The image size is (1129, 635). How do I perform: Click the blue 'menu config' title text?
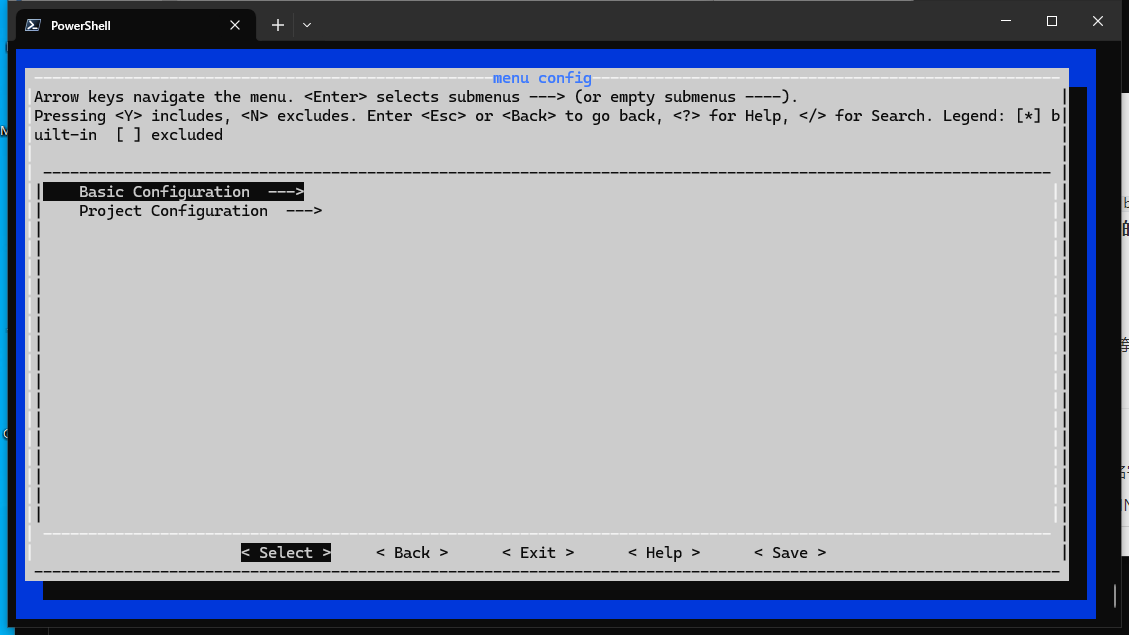pos(542,78)
